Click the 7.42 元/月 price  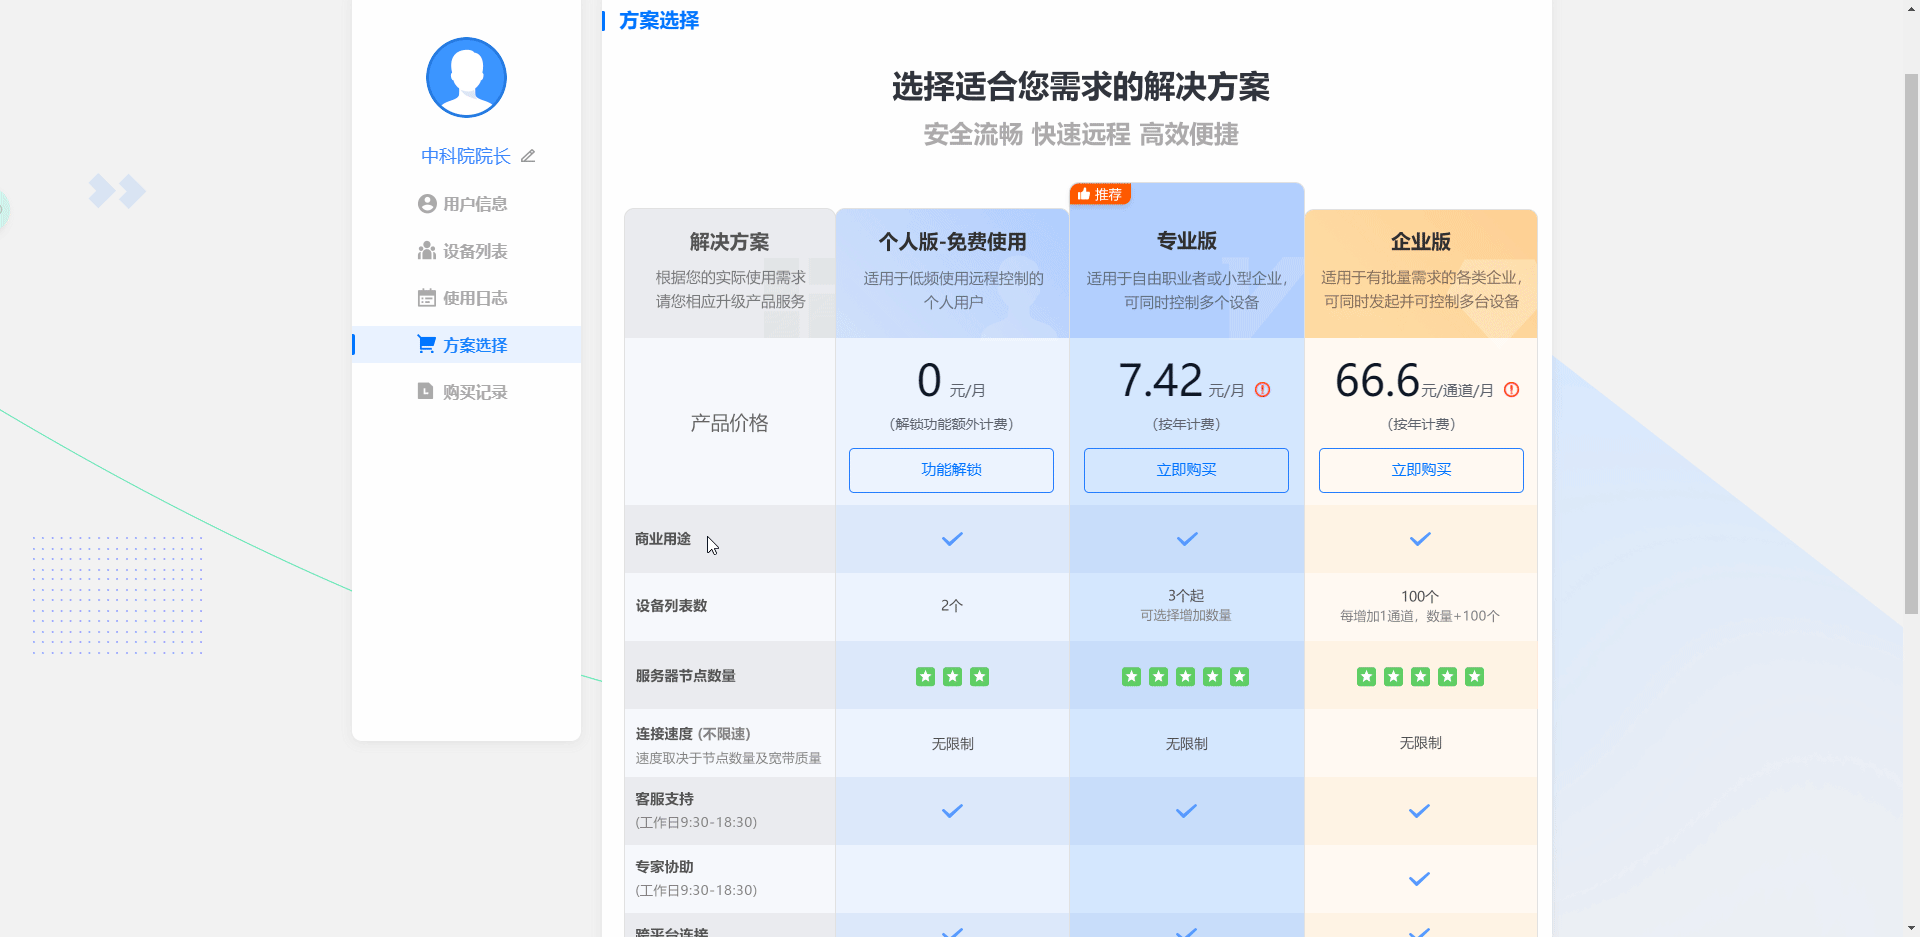[1181, 381]
